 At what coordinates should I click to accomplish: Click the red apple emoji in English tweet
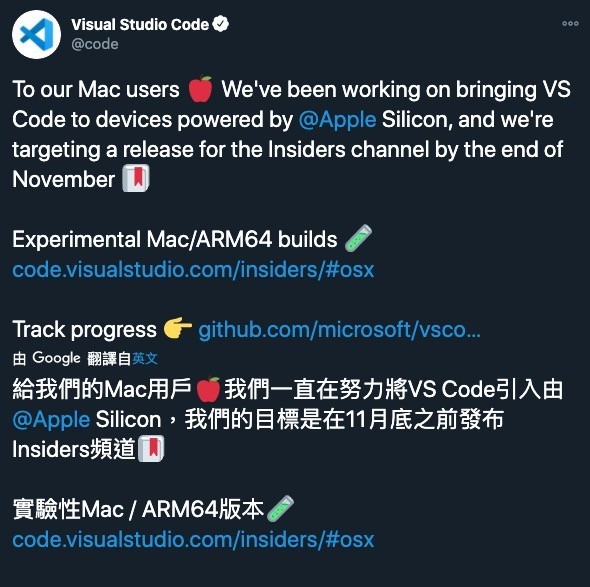(x=201, y=89)
